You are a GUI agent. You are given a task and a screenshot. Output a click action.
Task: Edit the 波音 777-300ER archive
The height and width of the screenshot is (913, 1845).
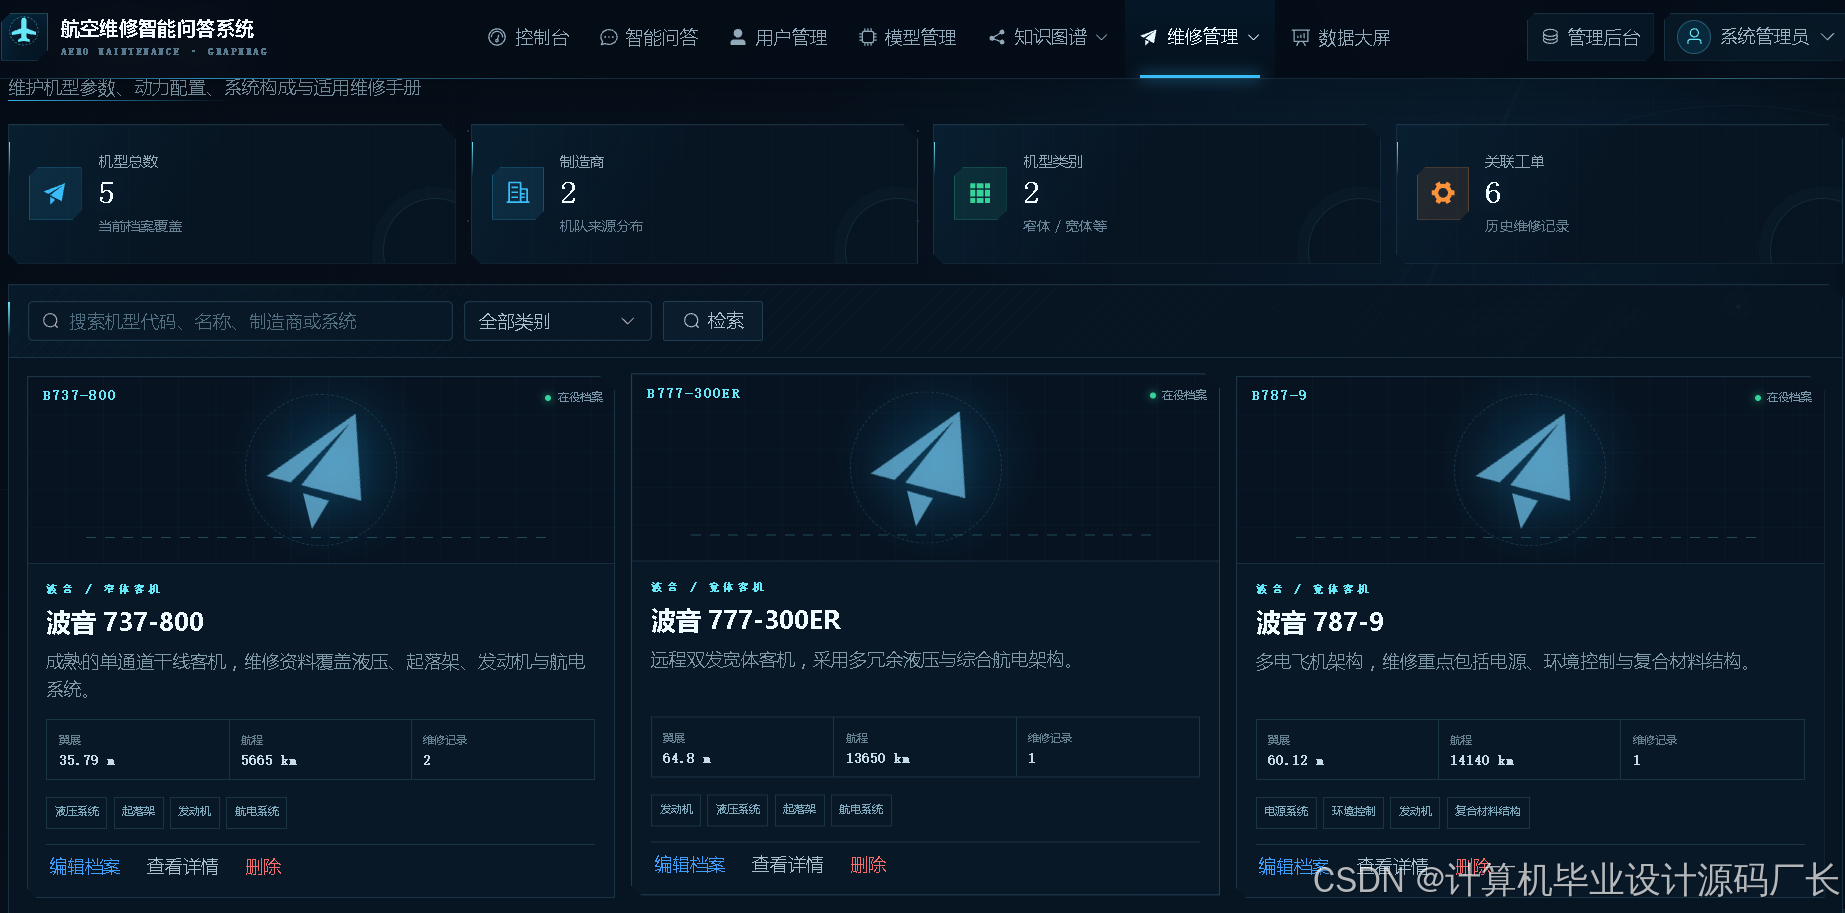pyautogui.click(x=690, y=865)
